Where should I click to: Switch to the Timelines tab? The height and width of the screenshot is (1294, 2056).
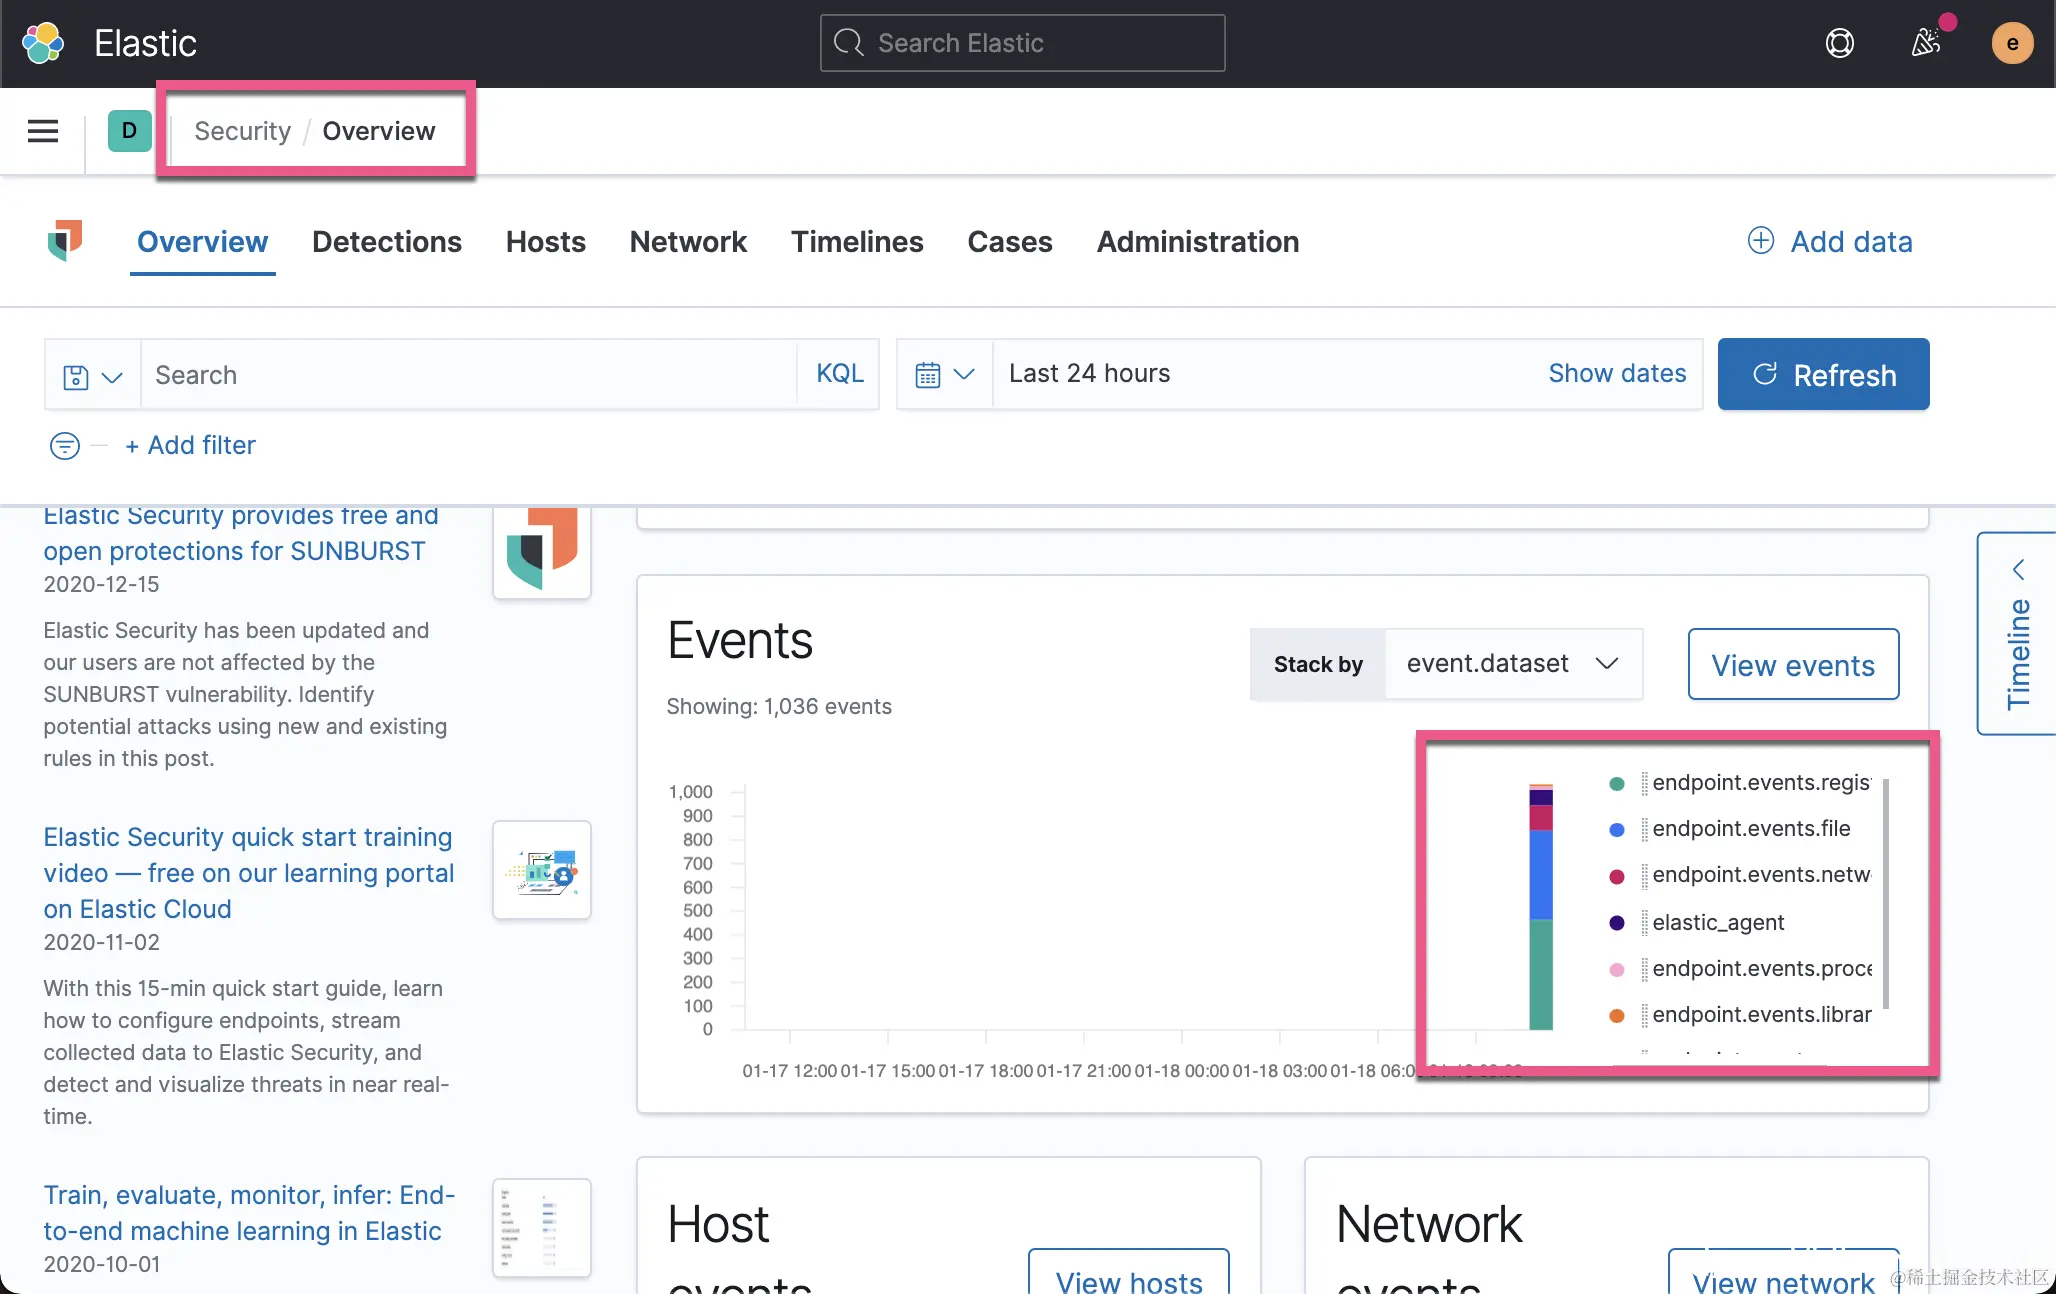coord(857,242)
